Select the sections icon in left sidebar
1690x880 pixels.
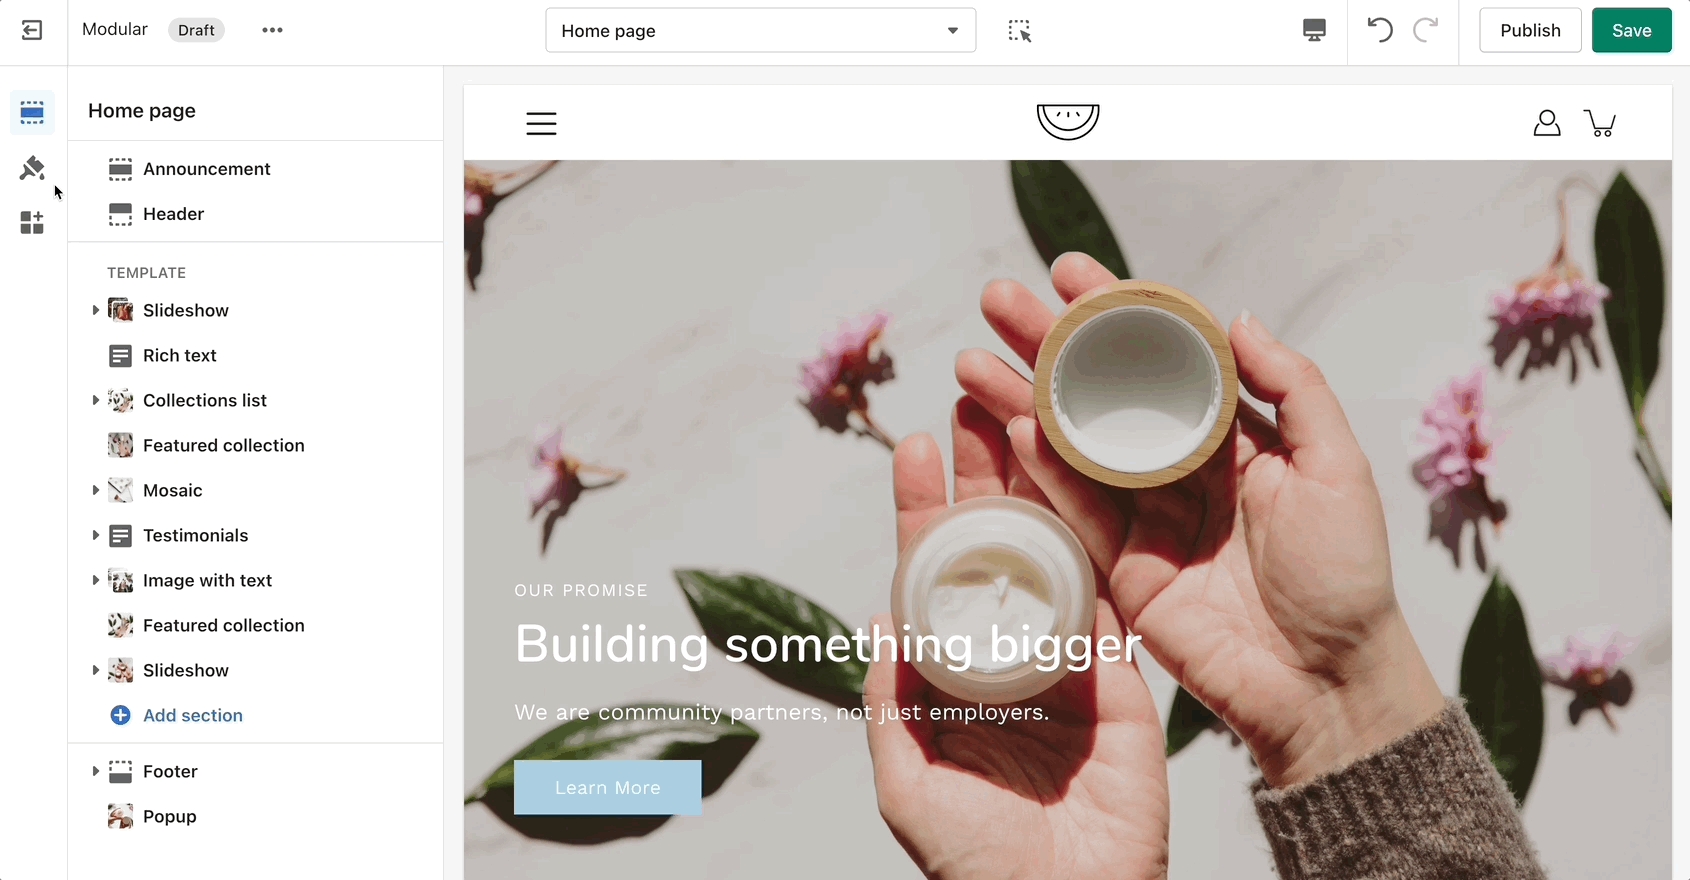32,112
